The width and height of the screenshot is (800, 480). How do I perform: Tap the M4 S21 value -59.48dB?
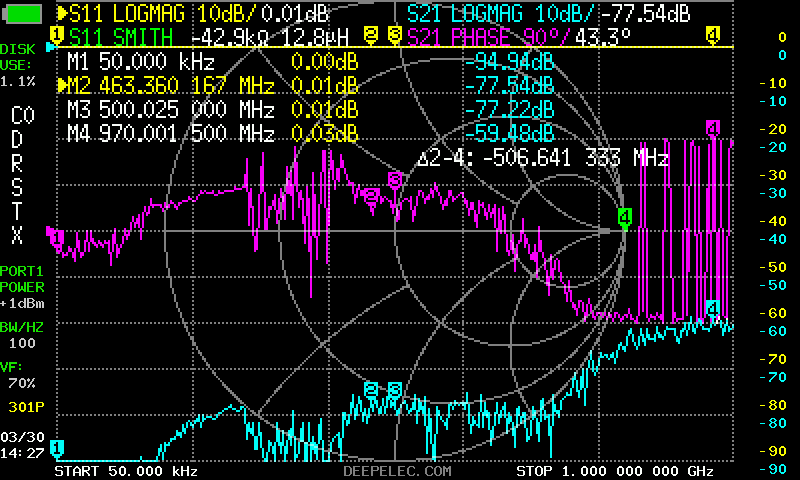(x=509, y=134)
